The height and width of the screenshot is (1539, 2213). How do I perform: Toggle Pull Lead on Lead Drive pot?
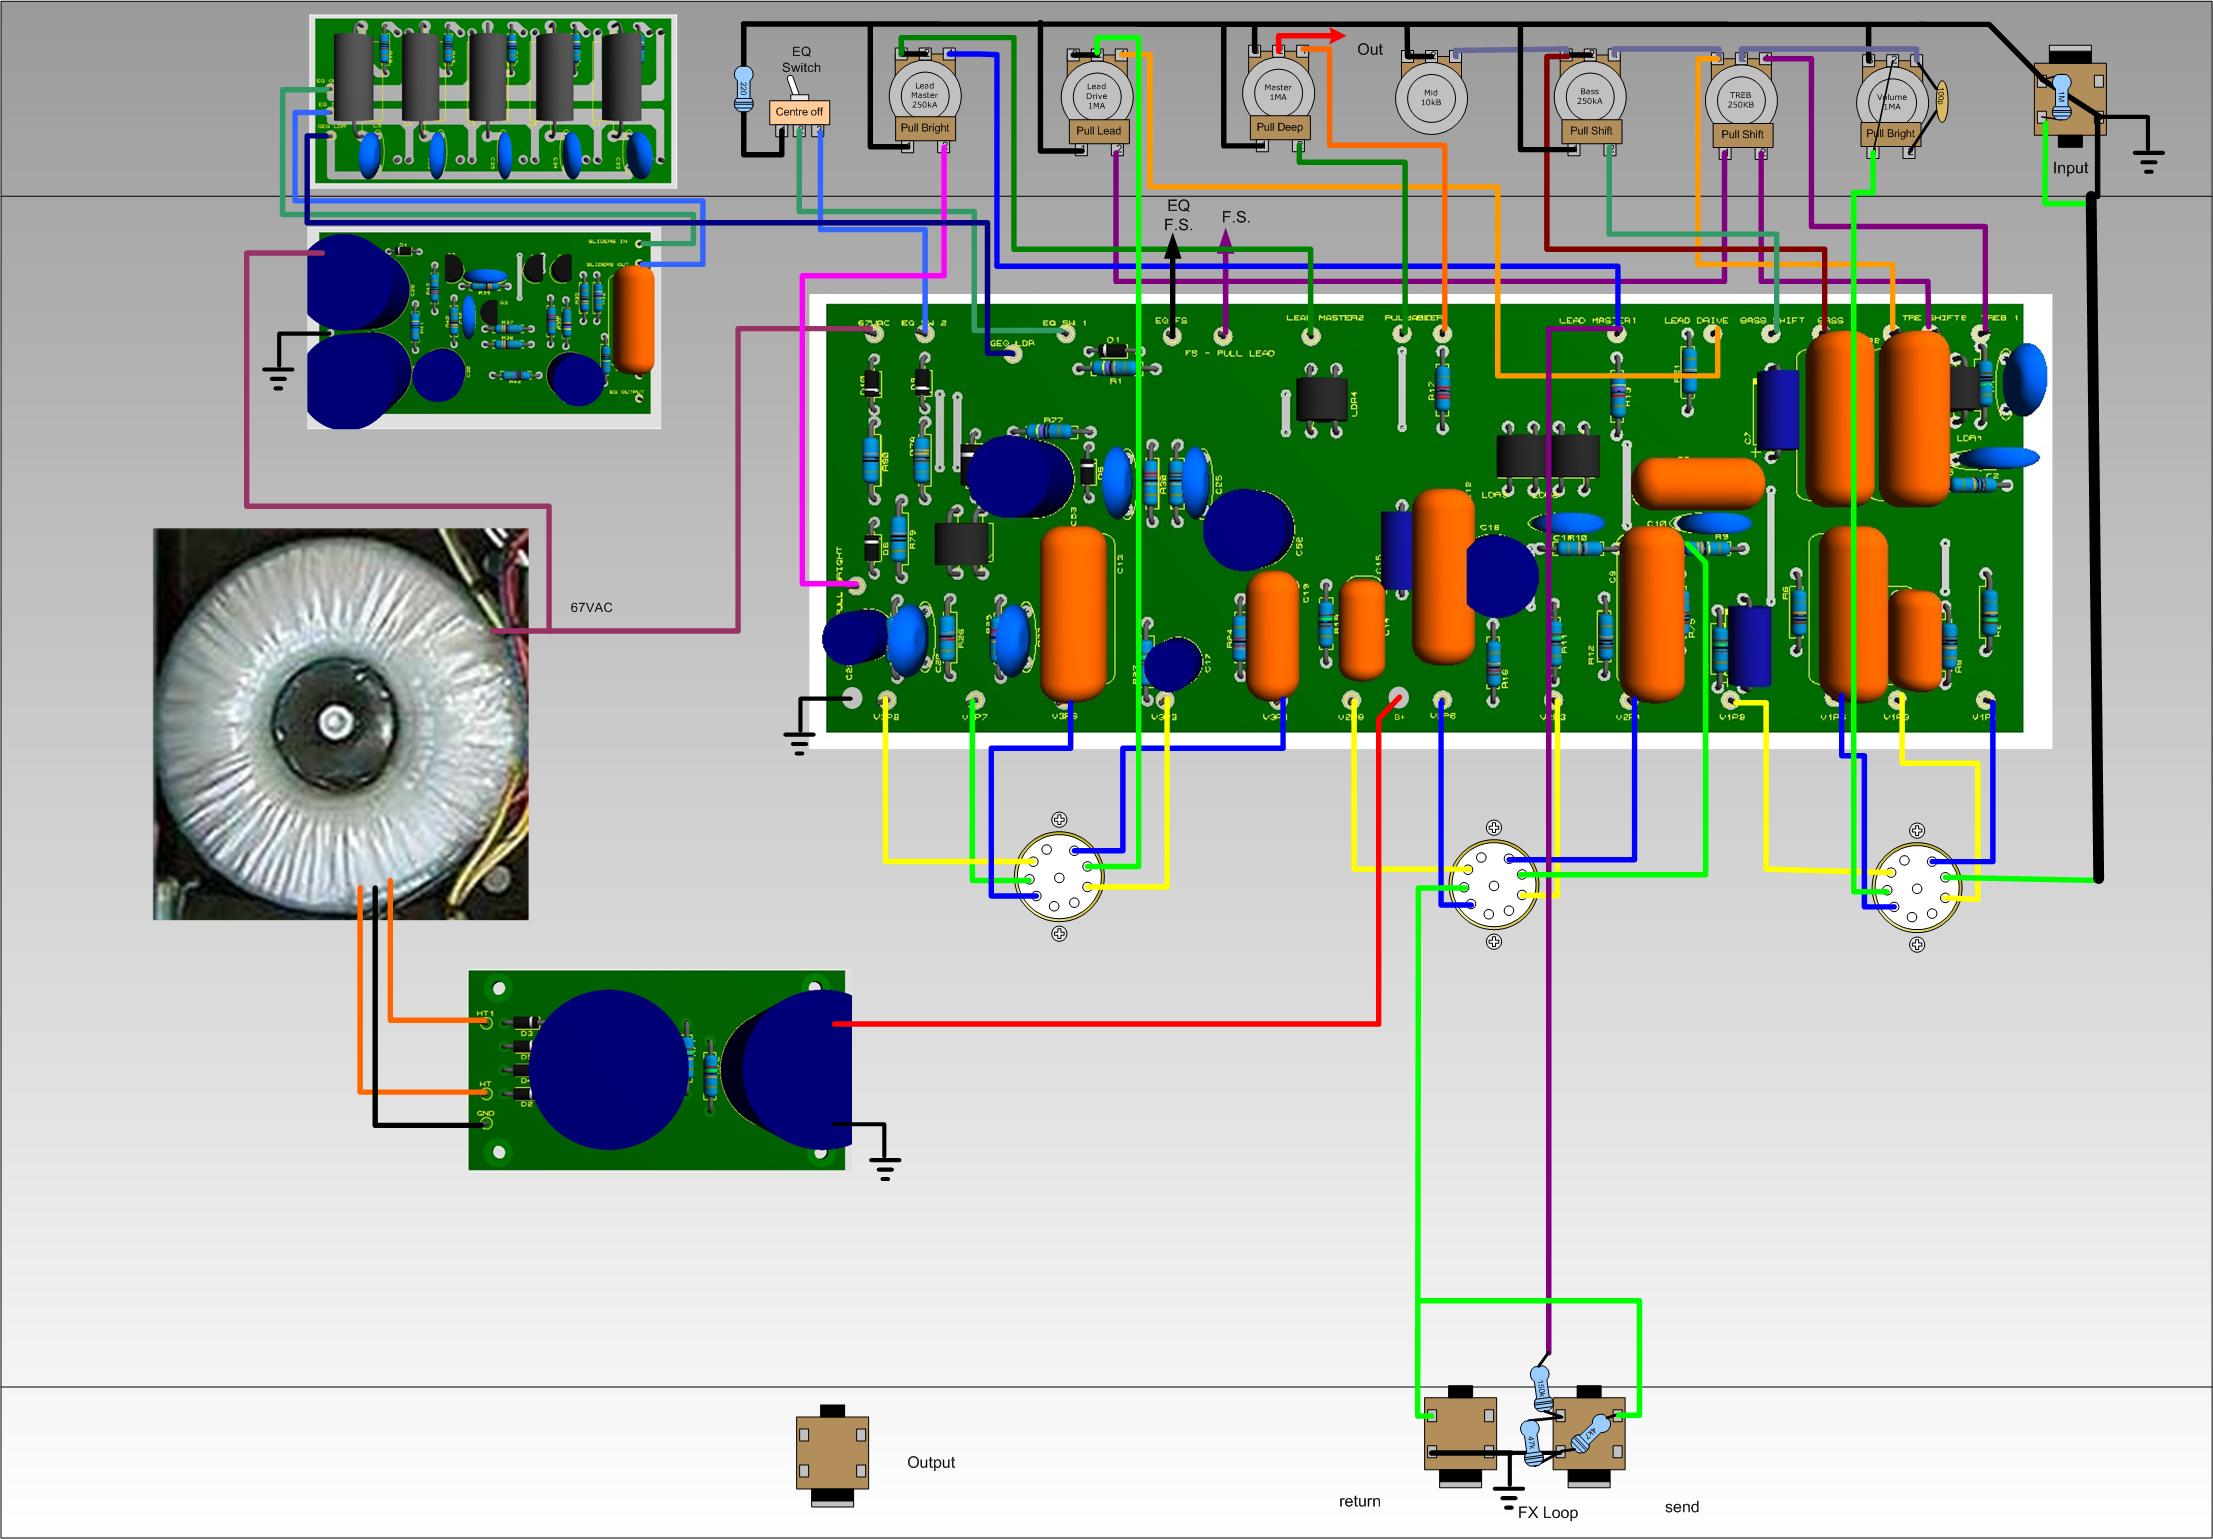coord(1098,131)
